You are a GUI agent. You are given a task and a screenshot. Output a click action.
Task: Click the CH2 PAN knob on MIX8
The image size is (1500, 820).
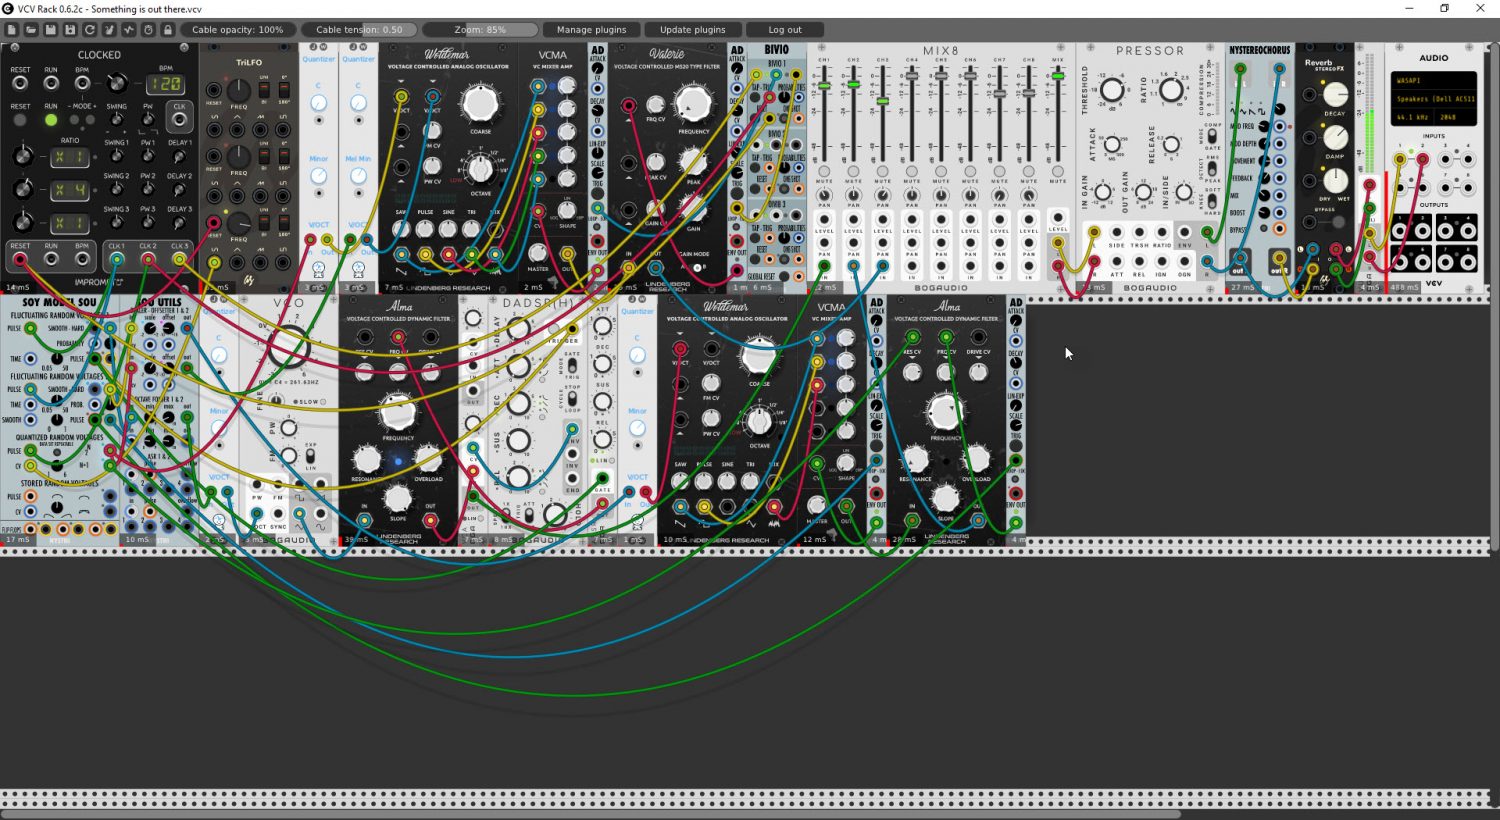pyautogui.click(x=853, y=195)
